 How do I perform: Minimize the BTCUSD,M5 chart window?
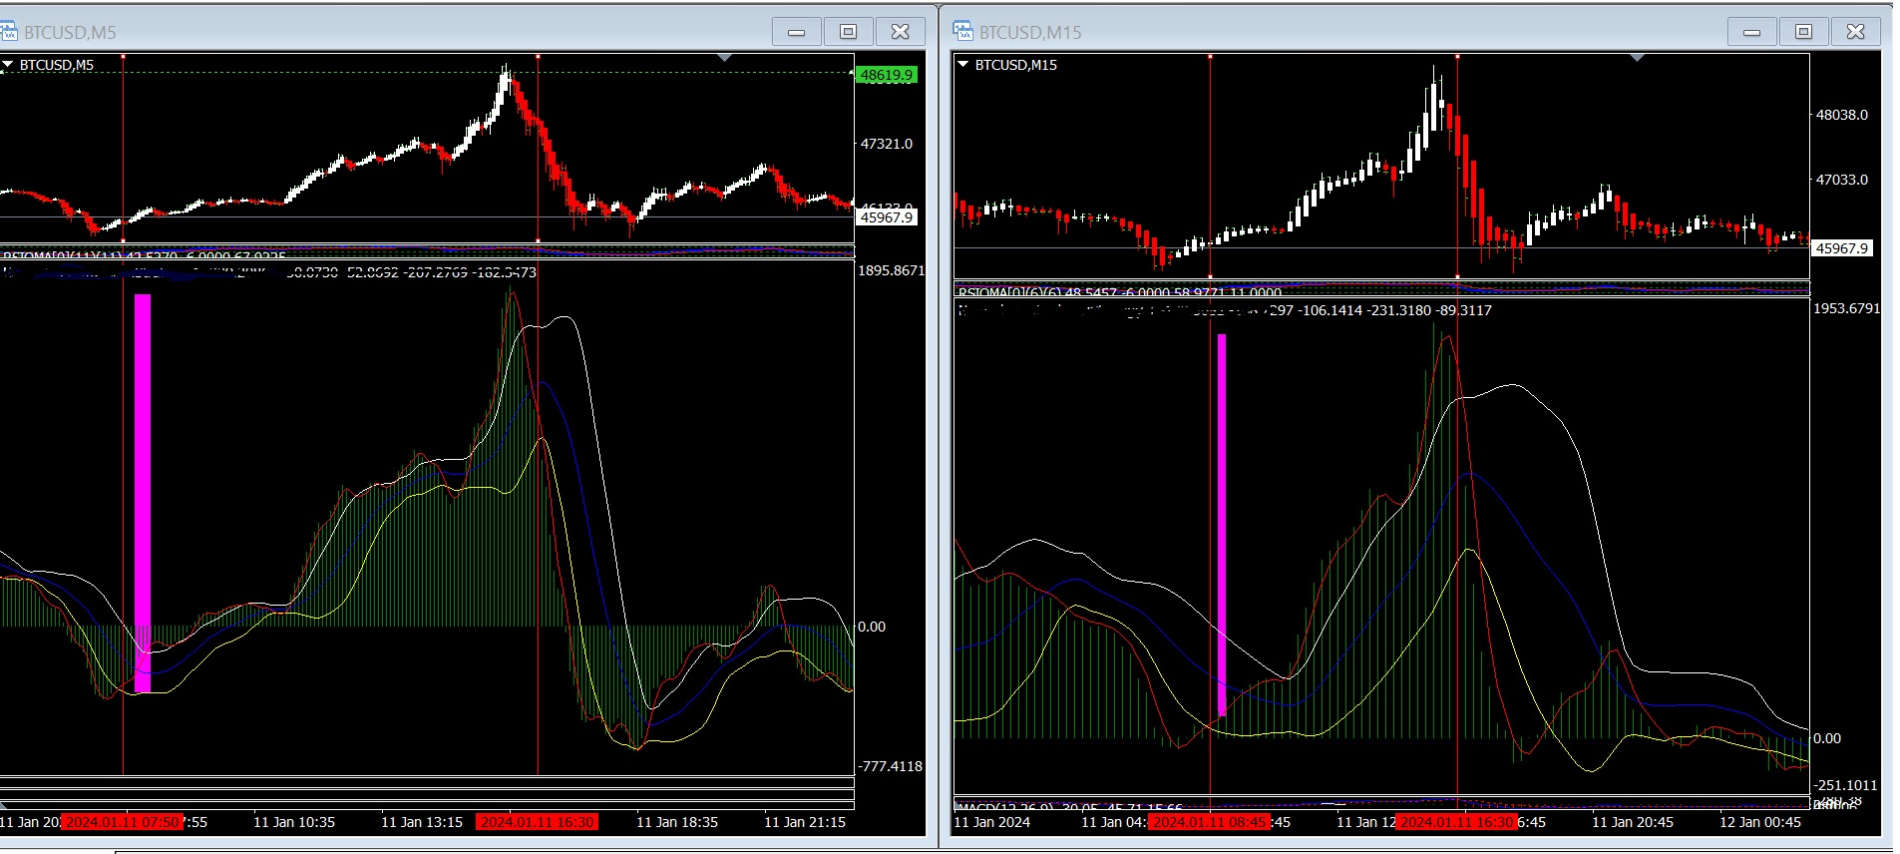pyautogui.click(x=797, y=32)
